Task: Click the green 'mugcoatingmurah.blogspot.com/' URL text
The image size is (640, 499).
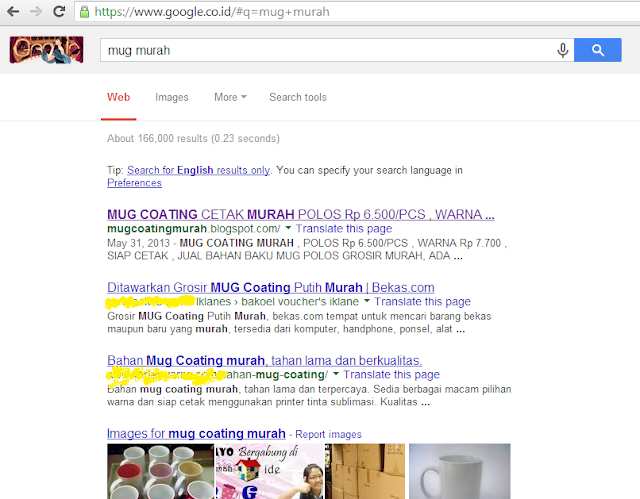Action: click(193, 228)
